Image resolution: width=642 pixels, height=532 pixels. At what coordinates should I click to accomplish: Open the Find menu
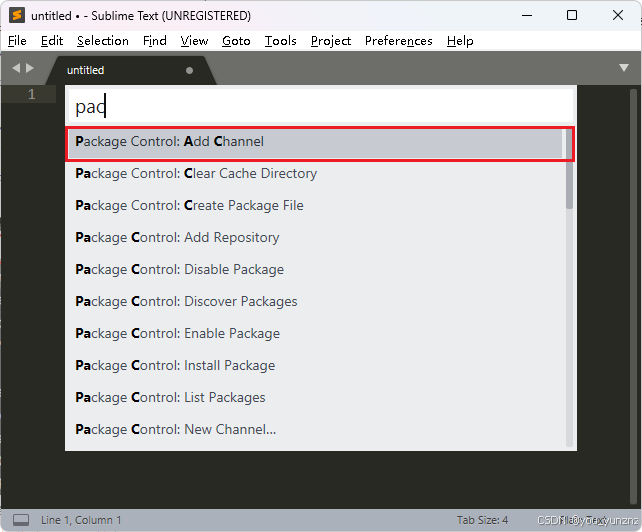click(x=155, y=41)
